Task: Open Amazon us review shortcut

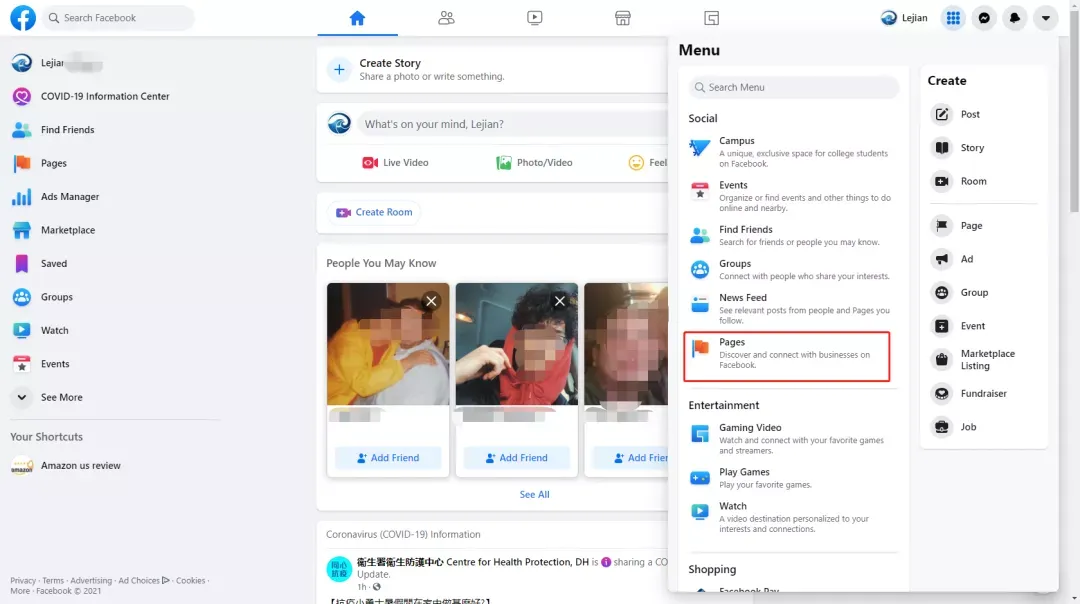Action: pyautogui.click(x=80, y=466)
